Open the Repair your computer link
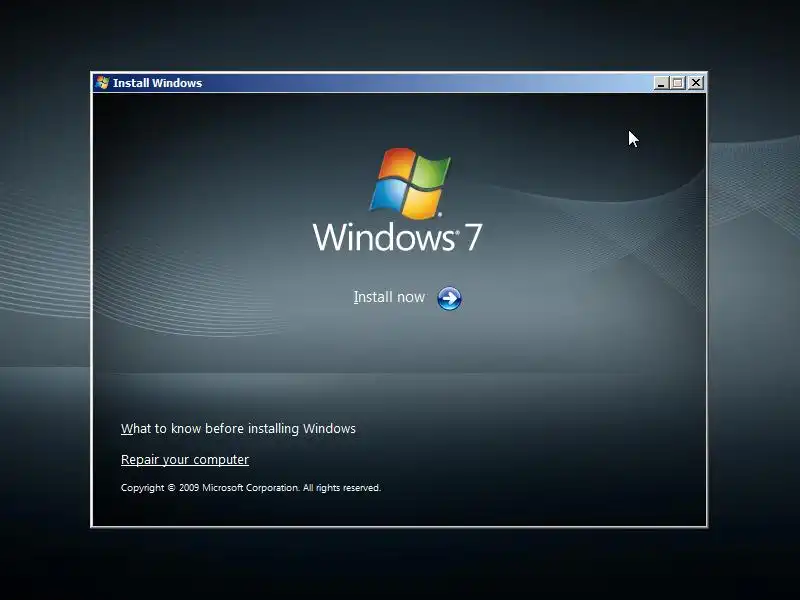Screen dimensions: 800x600 (x=185, y=460)
